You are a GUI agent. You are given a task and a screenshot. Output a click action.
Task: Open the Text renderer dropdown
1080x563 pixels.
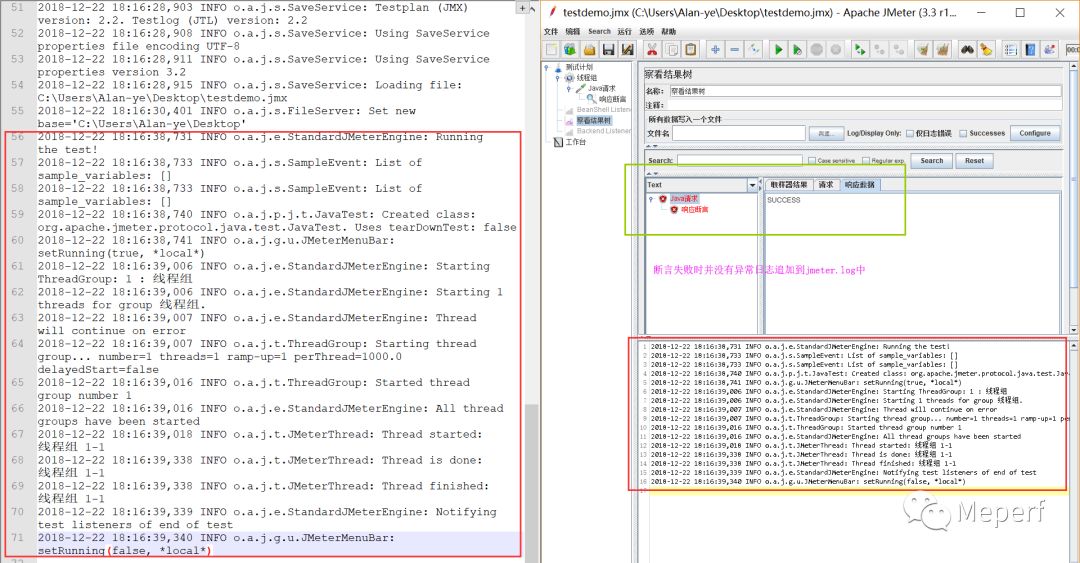click(752, 185)
